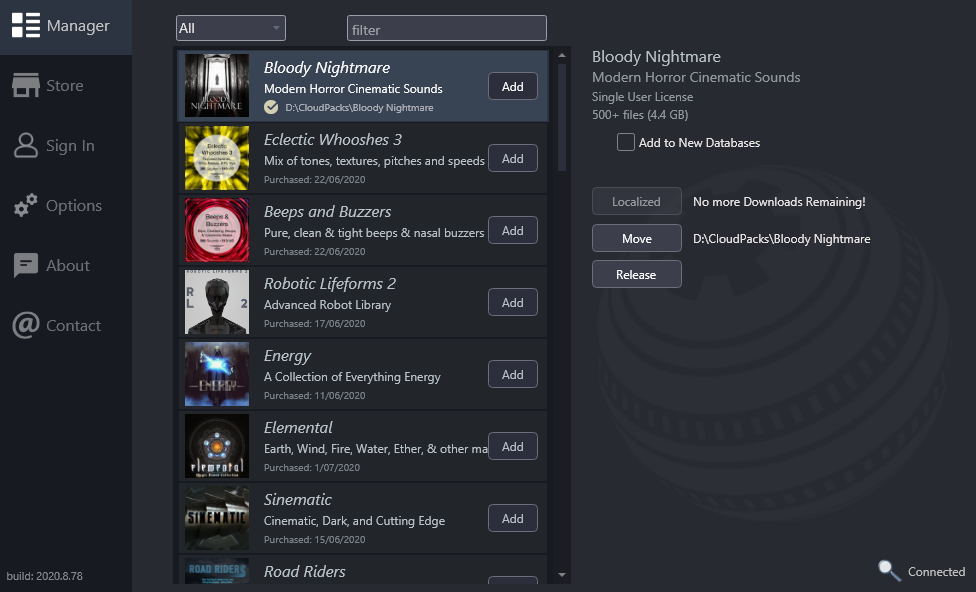Select the Robotic Lifeforms 2 title

[329, 284]
